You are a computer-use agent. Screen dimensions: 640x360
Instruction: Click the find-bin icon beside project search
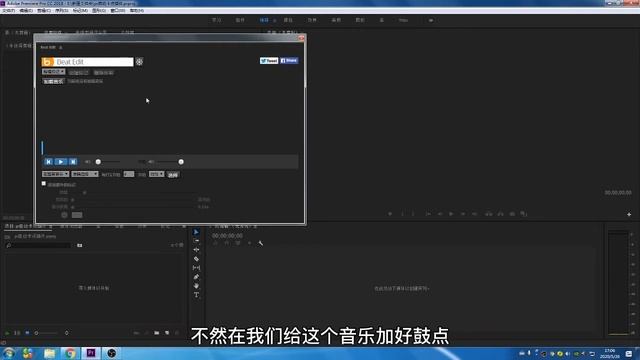pos(80,245)
